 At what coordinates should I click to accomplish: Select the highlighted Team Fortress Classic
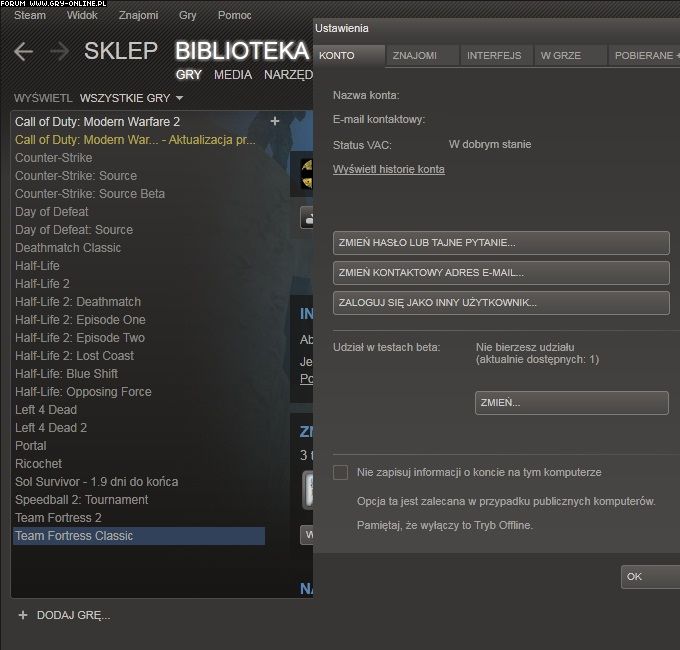[x=139, y=536]
